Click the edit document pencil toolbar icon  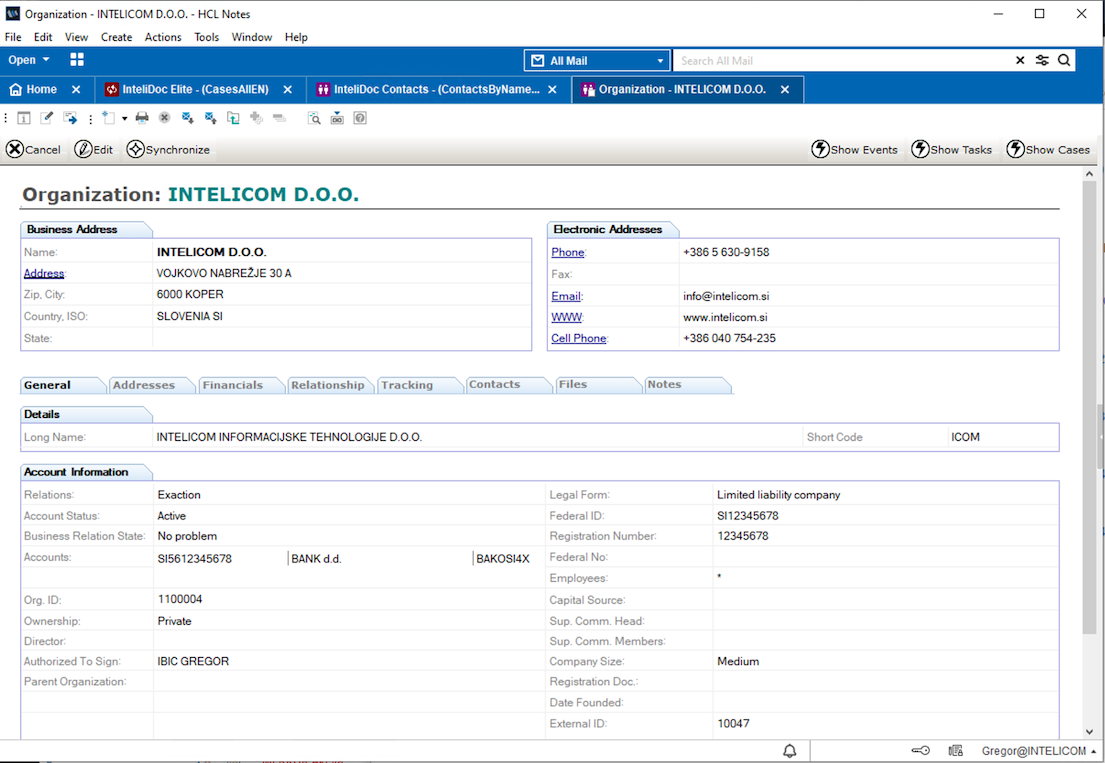coord(47,118)
